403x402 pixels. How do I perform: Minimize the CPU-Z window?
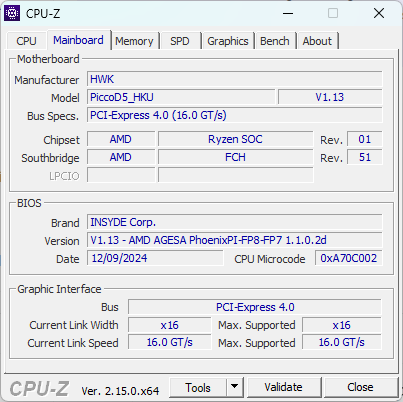coord(288,13)
